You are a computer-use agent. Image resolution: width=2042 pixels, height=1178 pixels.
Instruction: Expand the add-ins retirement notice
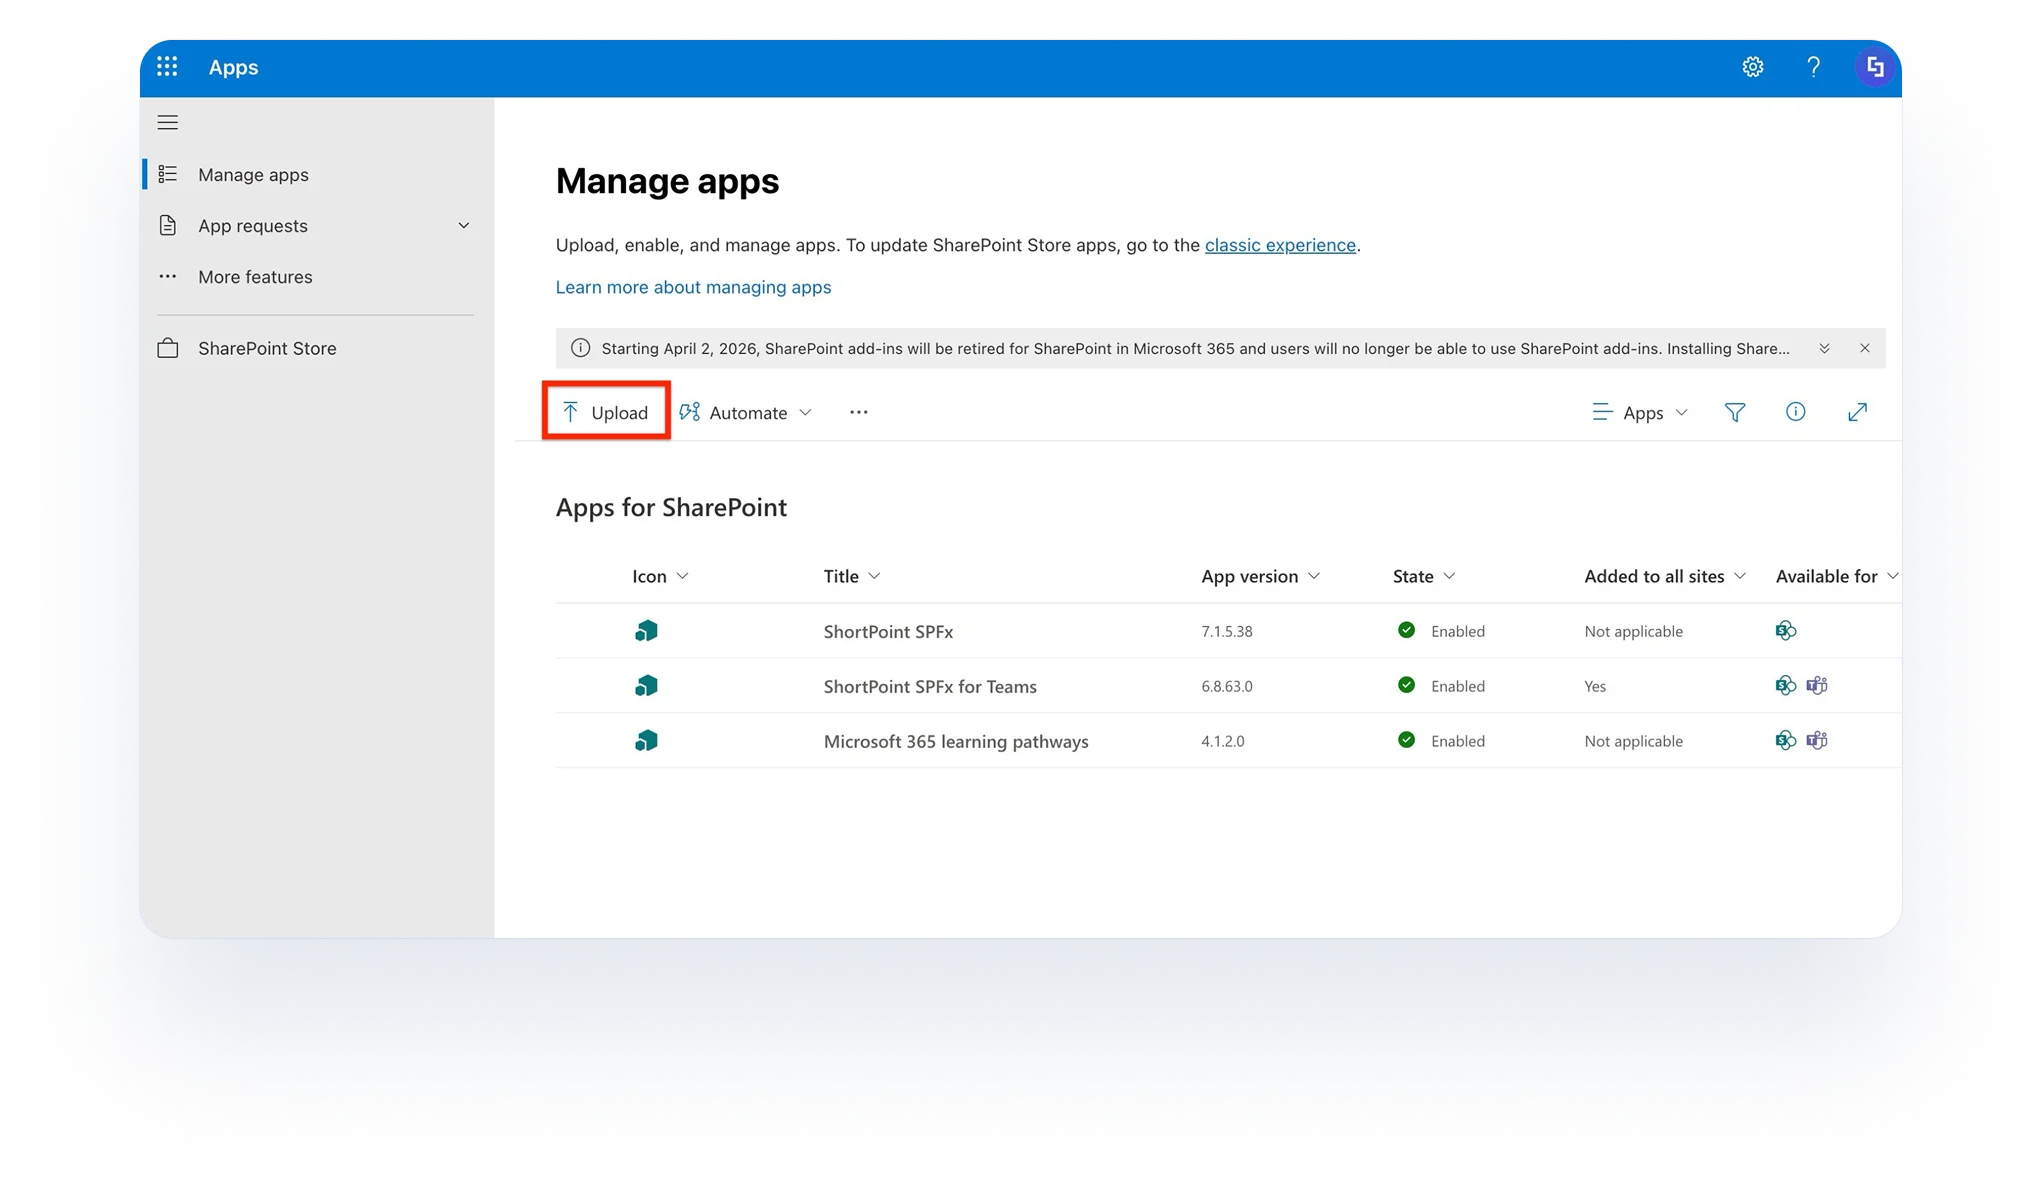[x=1824, y=348]
